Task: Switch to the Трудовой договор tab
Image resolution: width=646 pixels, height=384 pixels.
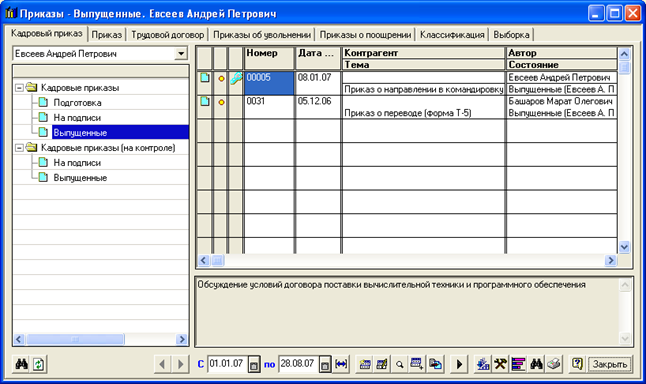Action: [x=168, y=35]
